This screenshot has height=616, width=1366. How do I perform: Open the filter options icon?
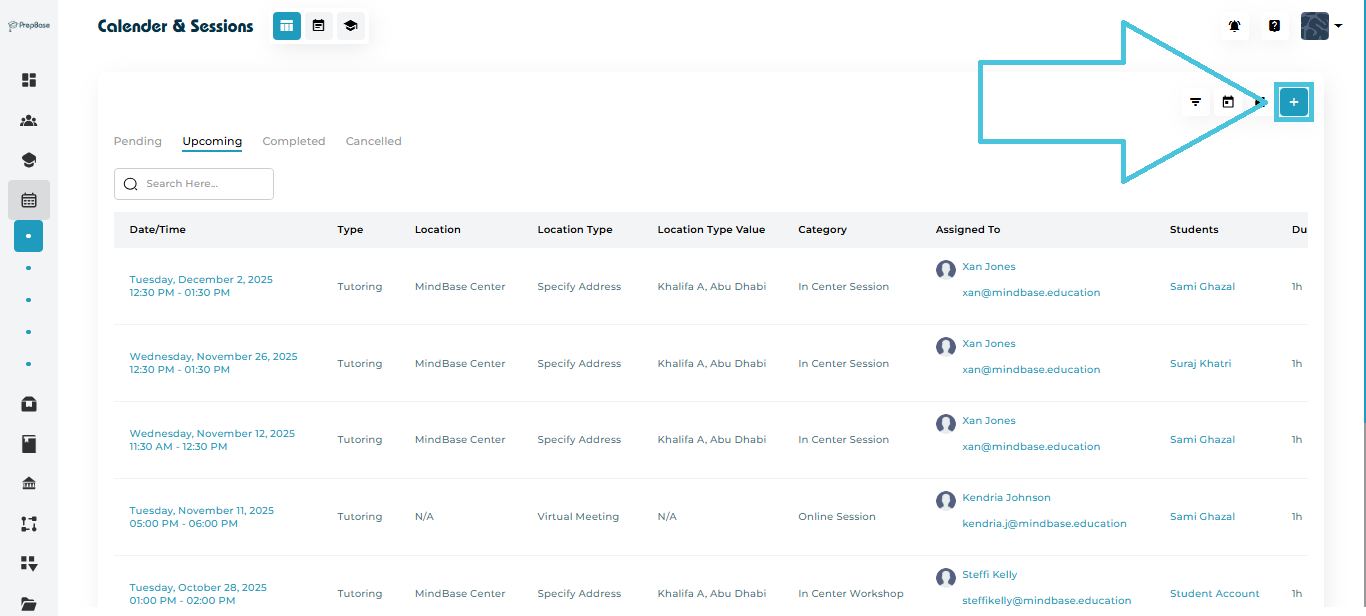pos(1195,102)
